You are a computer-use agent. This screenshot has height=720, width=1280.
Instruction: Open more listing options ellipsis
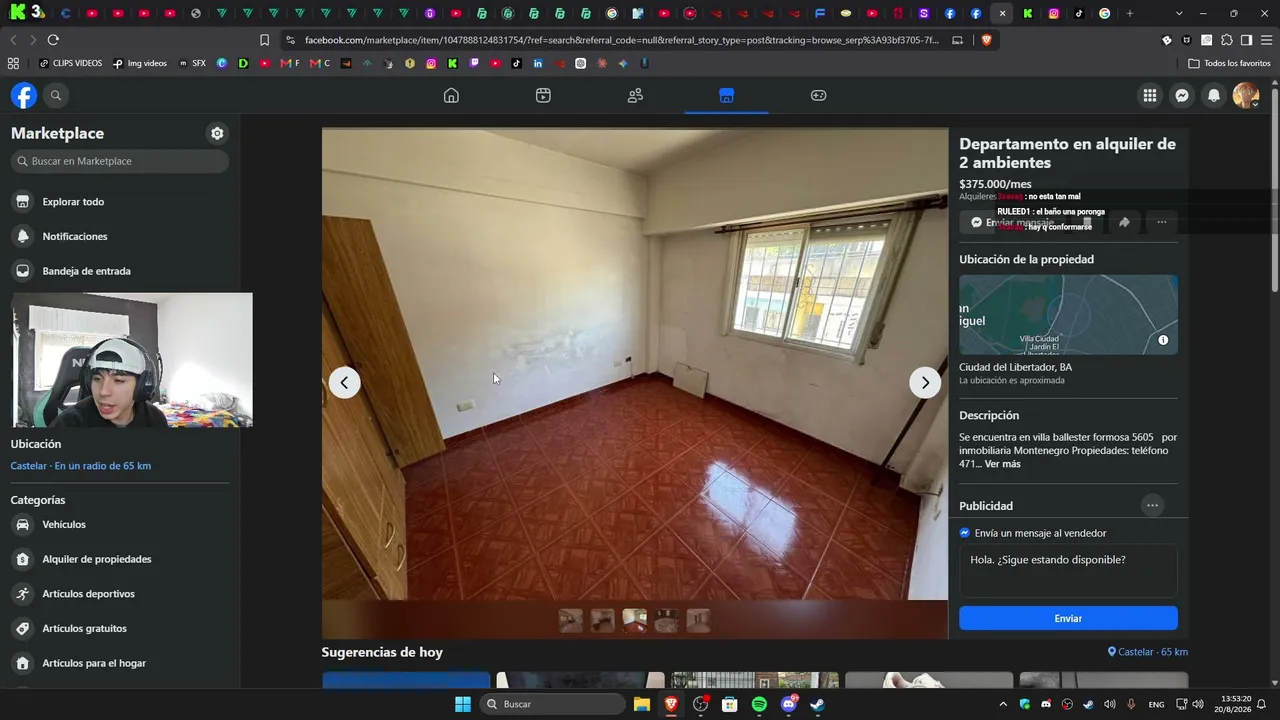1161,222
